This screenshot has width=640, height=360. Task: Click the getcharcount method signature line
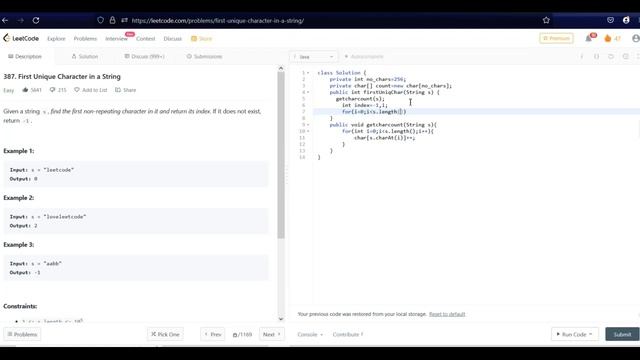pyautogui.click(x=383, y=125)
